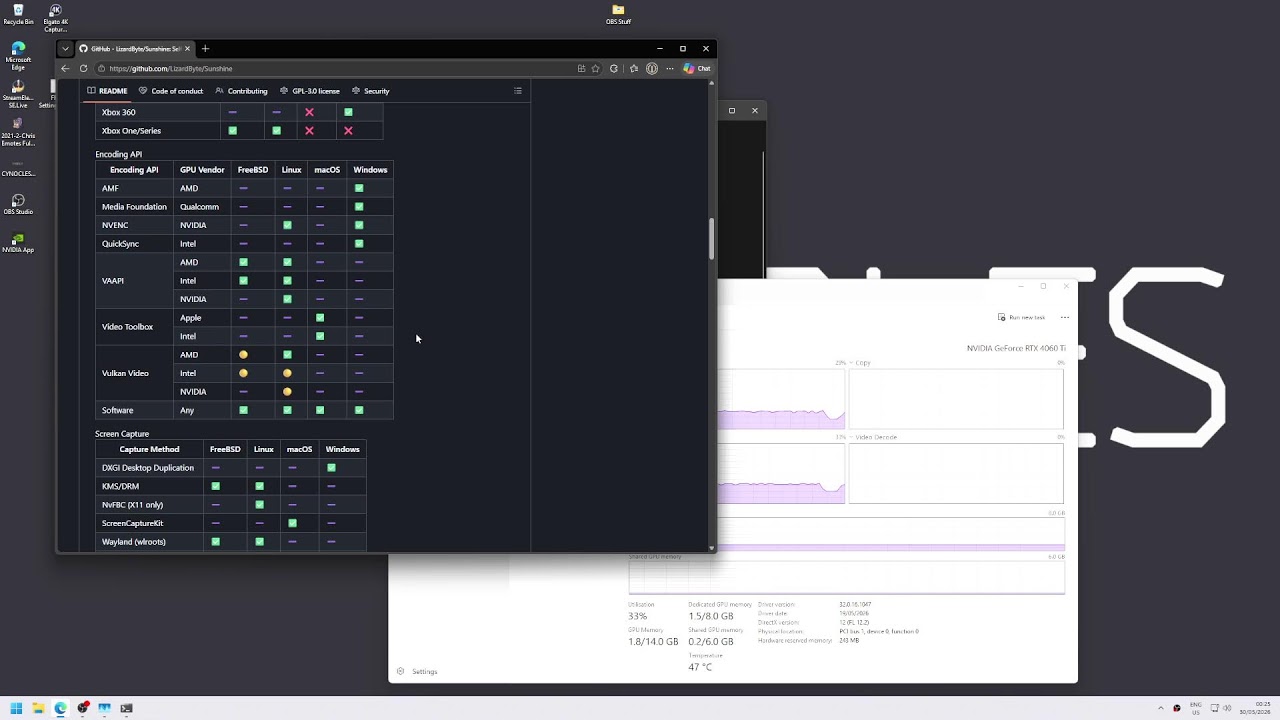
Task: Open the Copy graph dropdown in Task Manager
Action: [x=861, y=363]
